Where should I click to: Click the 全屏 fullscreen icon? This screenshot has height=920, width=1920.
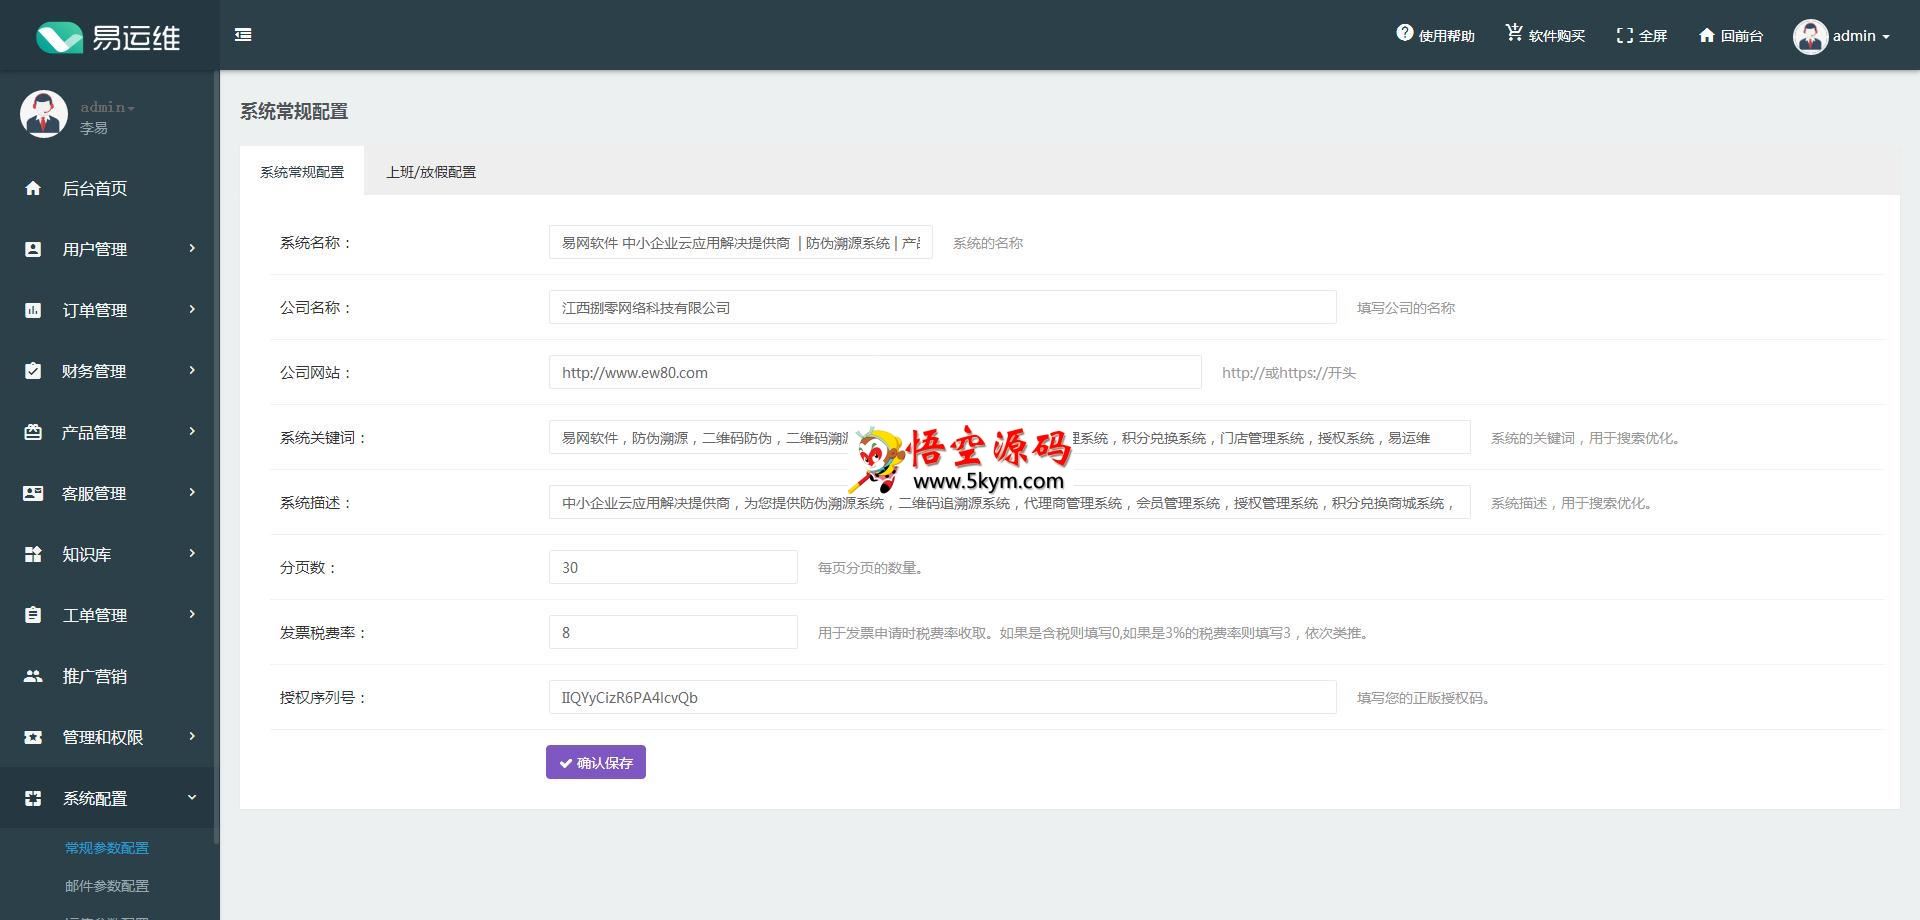(x=1625, y=36)
